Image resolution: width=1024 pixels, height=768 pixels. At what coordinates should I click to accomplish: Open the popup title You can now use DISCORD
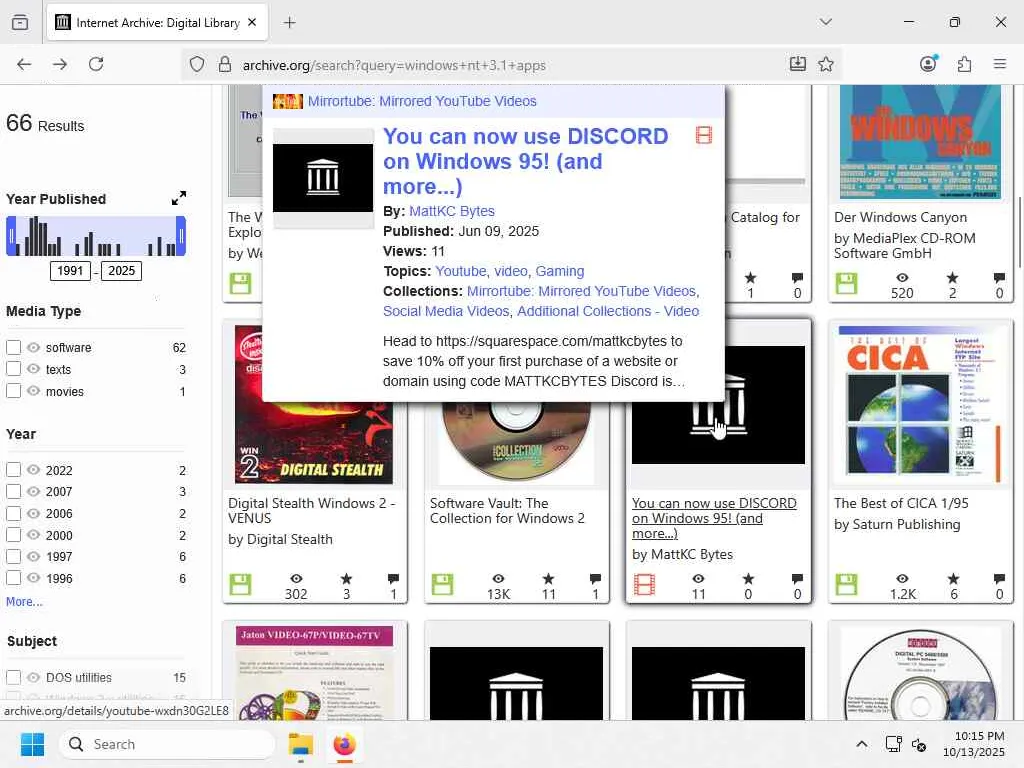pos(525,161)
